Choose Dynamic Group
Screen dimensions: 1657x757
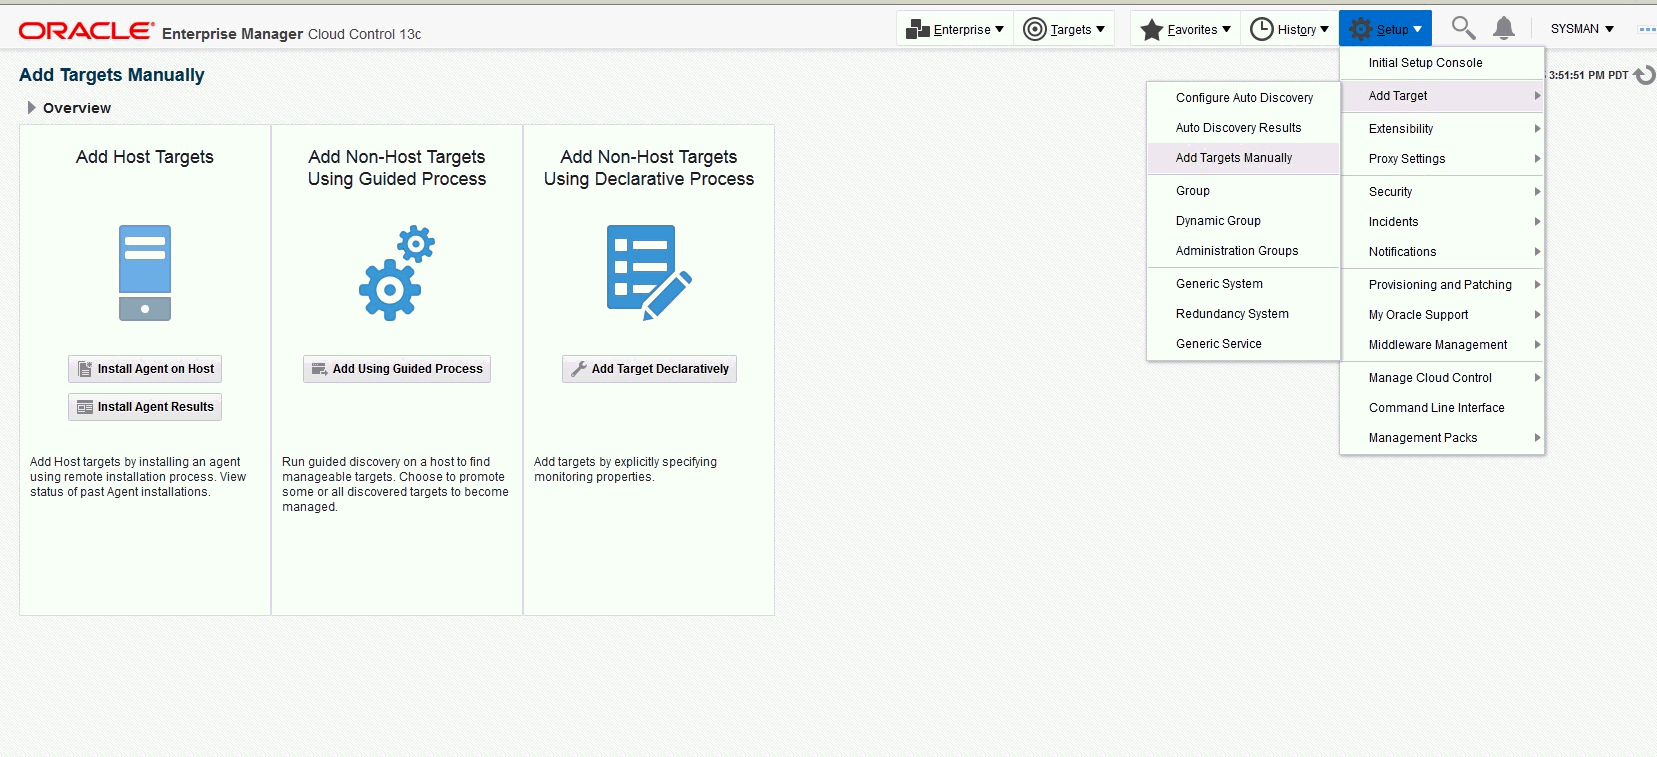click(1243, 221)
